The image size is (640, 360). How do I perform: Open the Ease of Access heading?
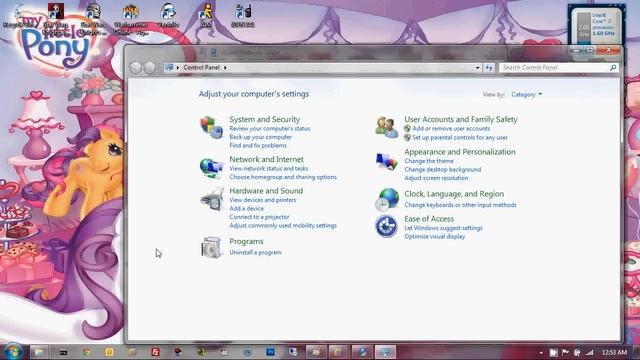coord(429,219)
